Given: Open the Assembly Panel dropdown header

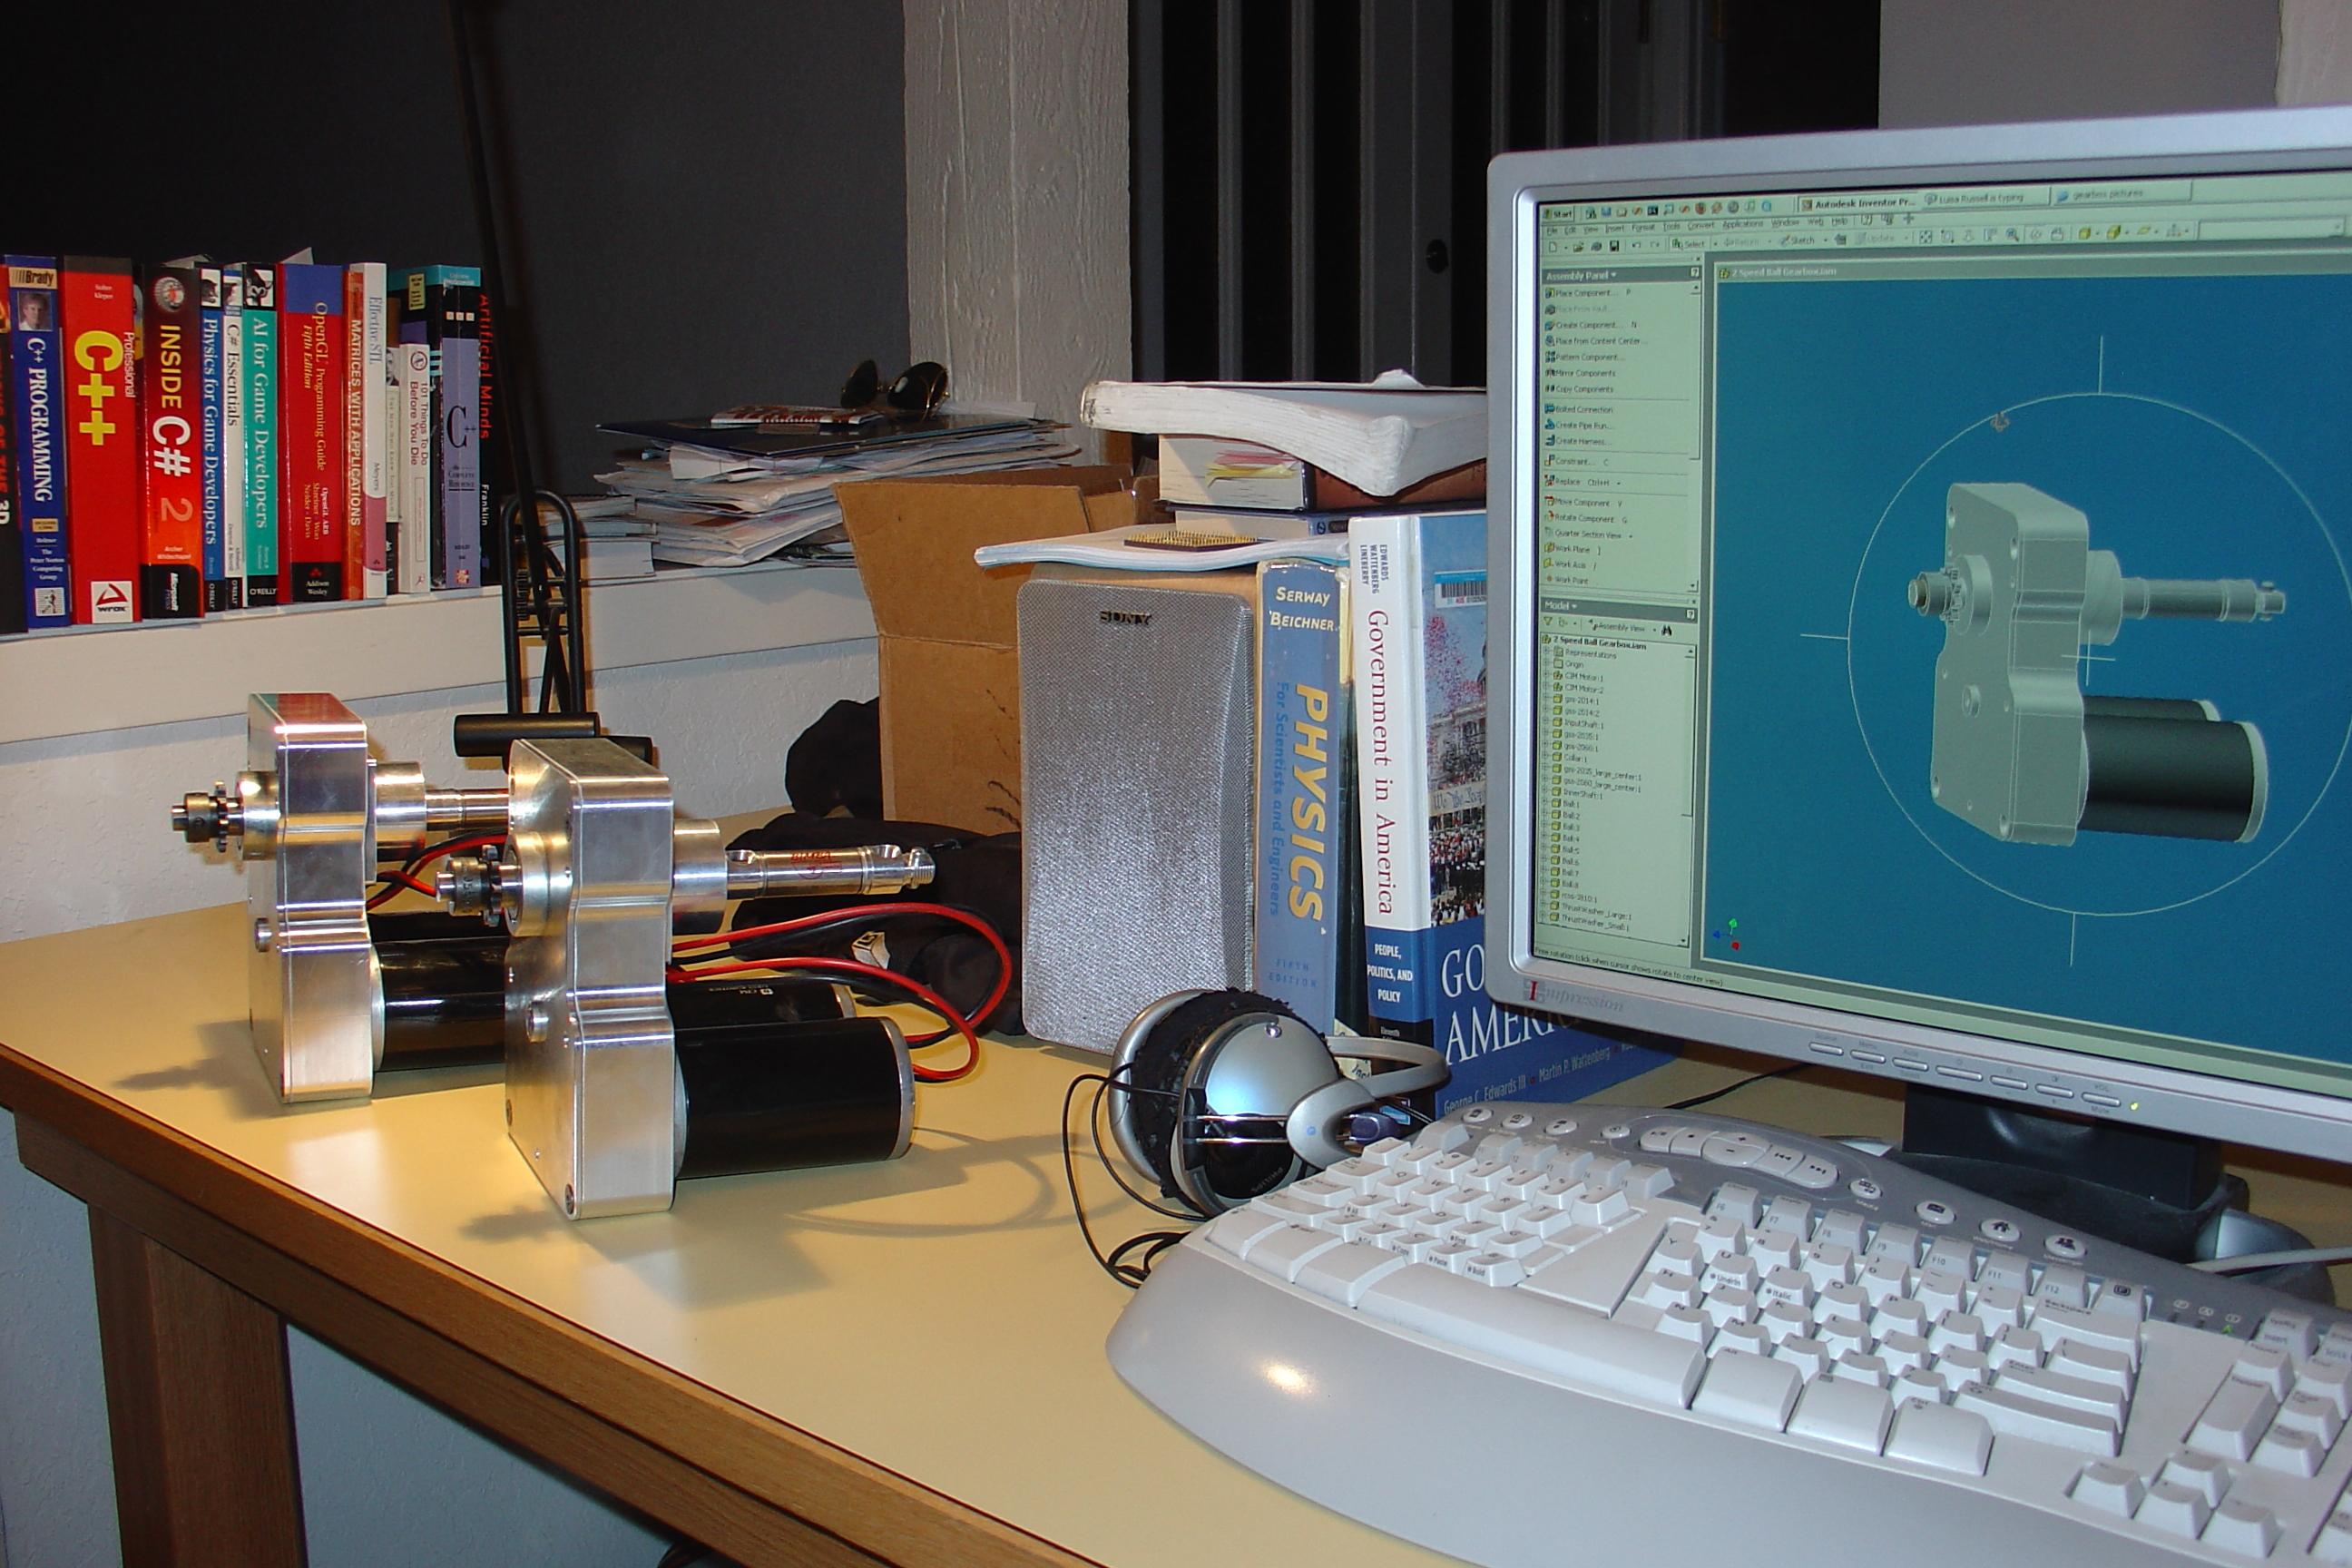Looking at the screenshot, I should 1581,276.
